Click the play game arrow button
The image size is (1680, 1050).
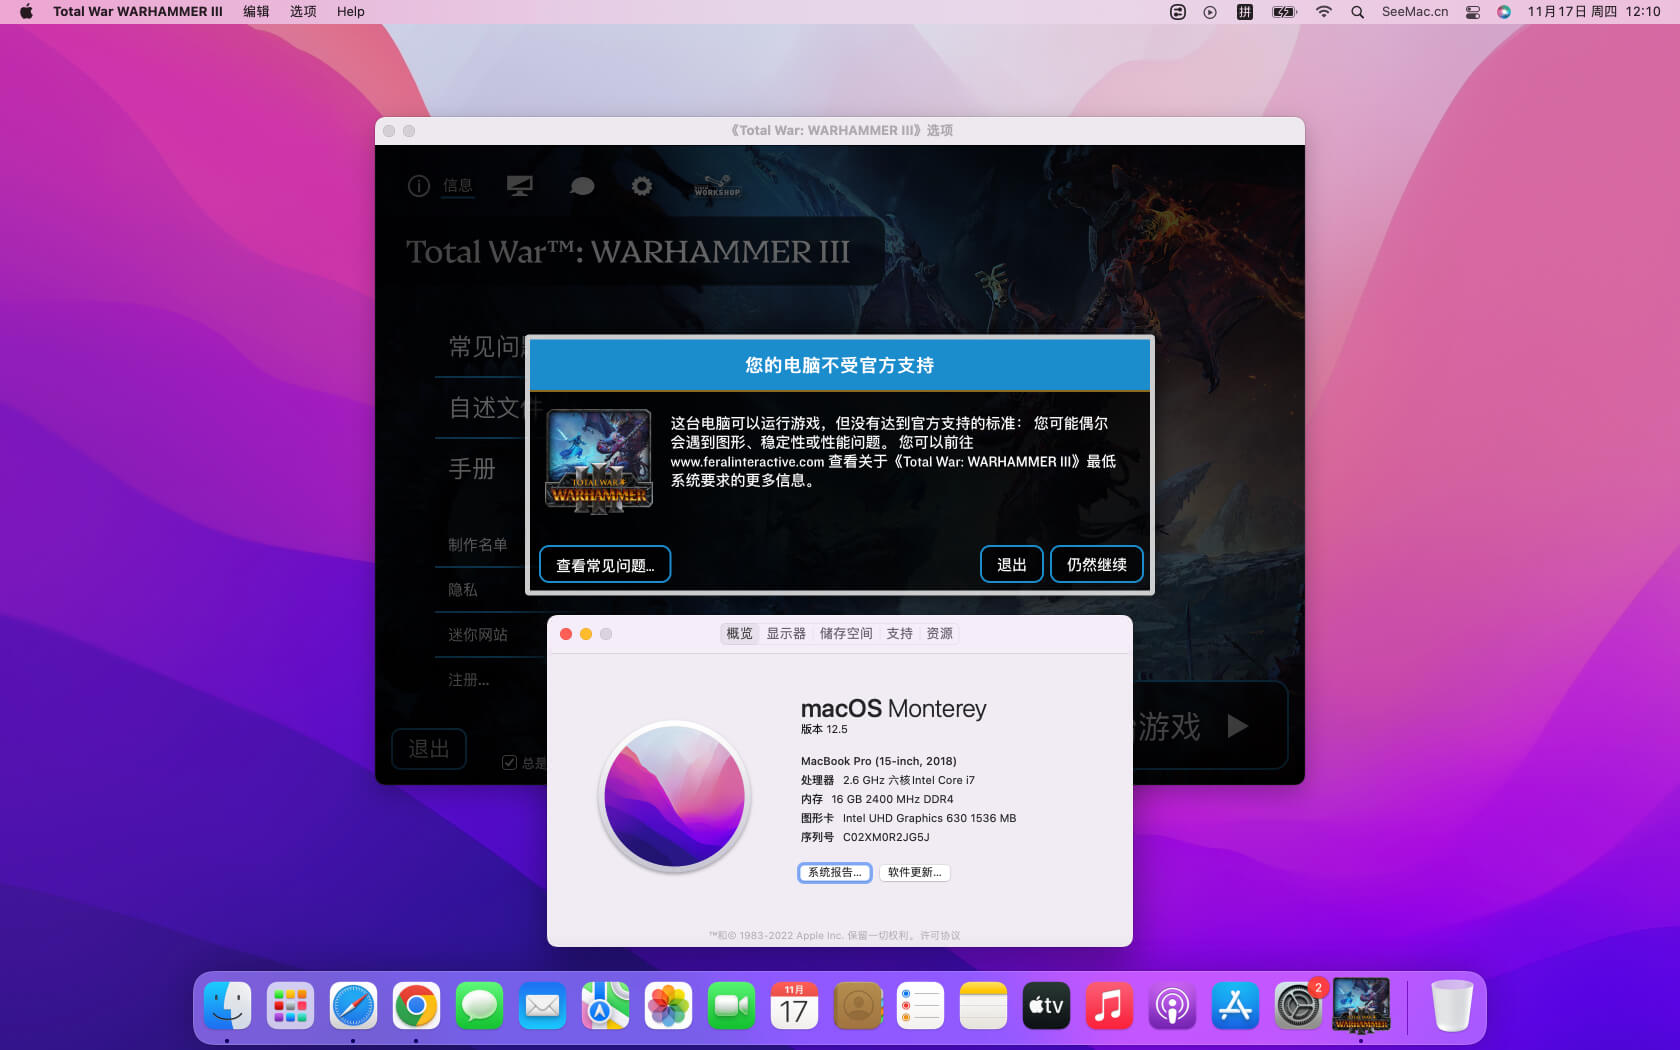click(x=1237, y=726)
